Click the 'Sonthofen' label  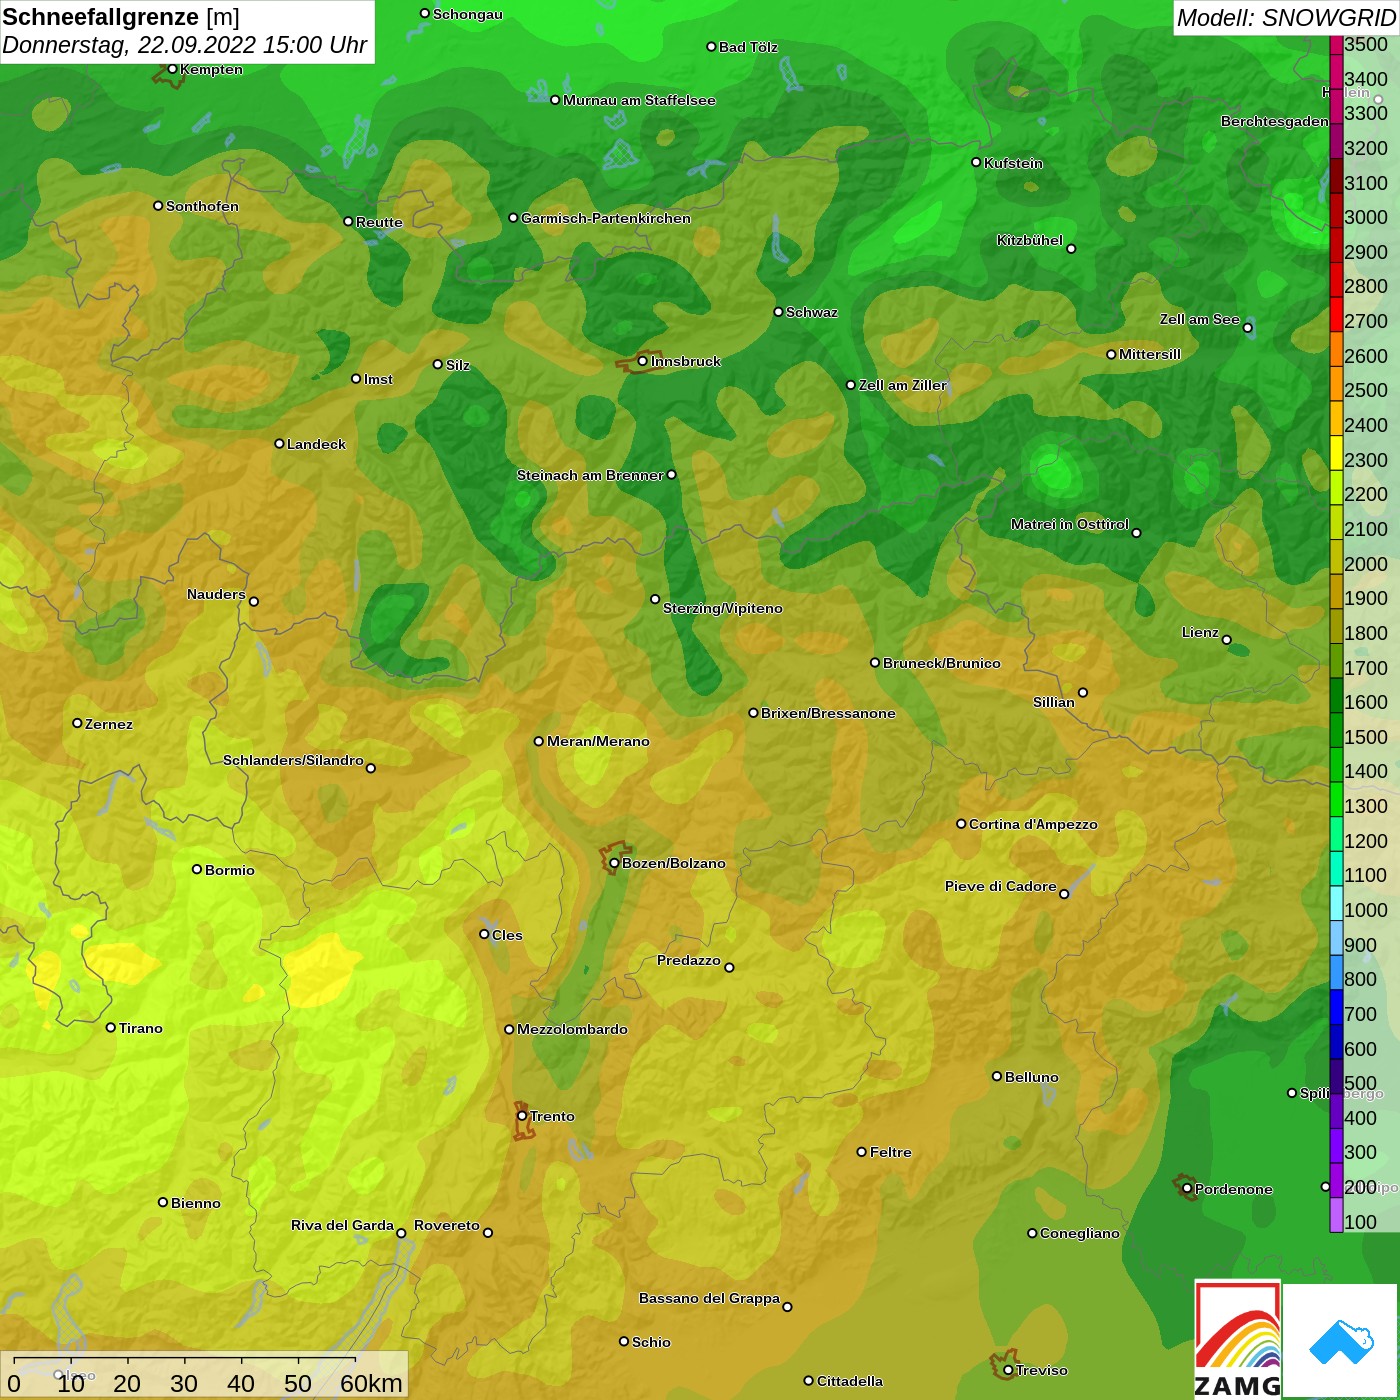point(202,206)
